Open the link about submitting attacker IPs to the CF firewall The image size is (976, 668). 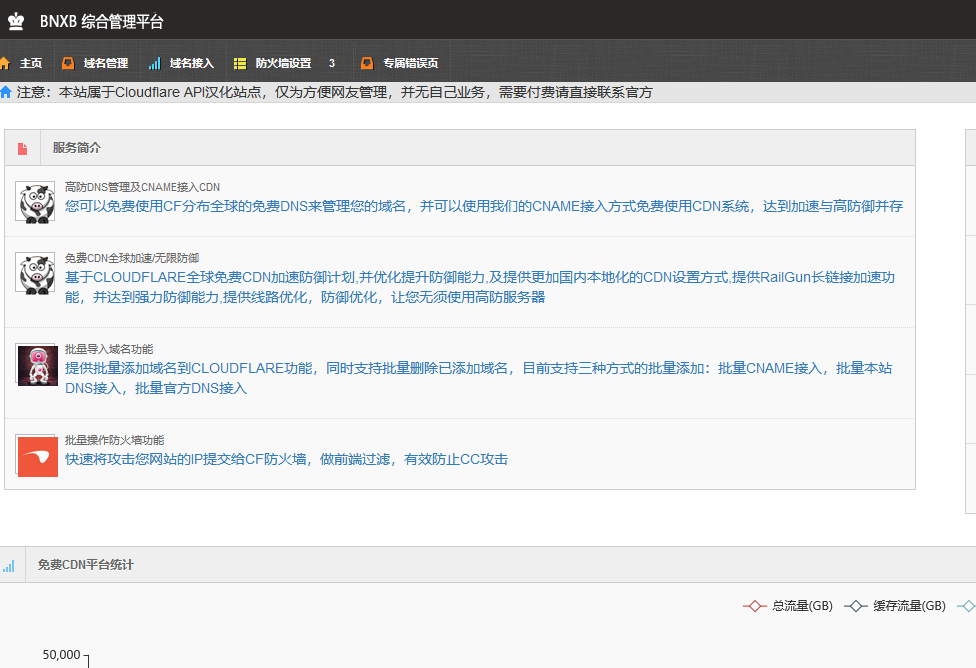pos(286,459)
